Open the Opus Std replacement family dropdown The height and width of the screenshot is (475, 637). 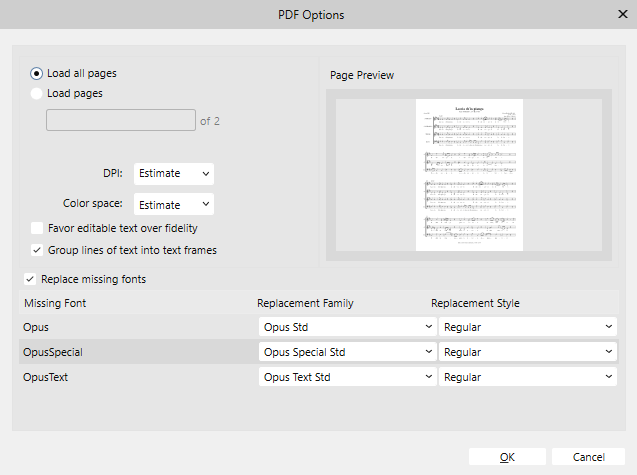(347, 327)
